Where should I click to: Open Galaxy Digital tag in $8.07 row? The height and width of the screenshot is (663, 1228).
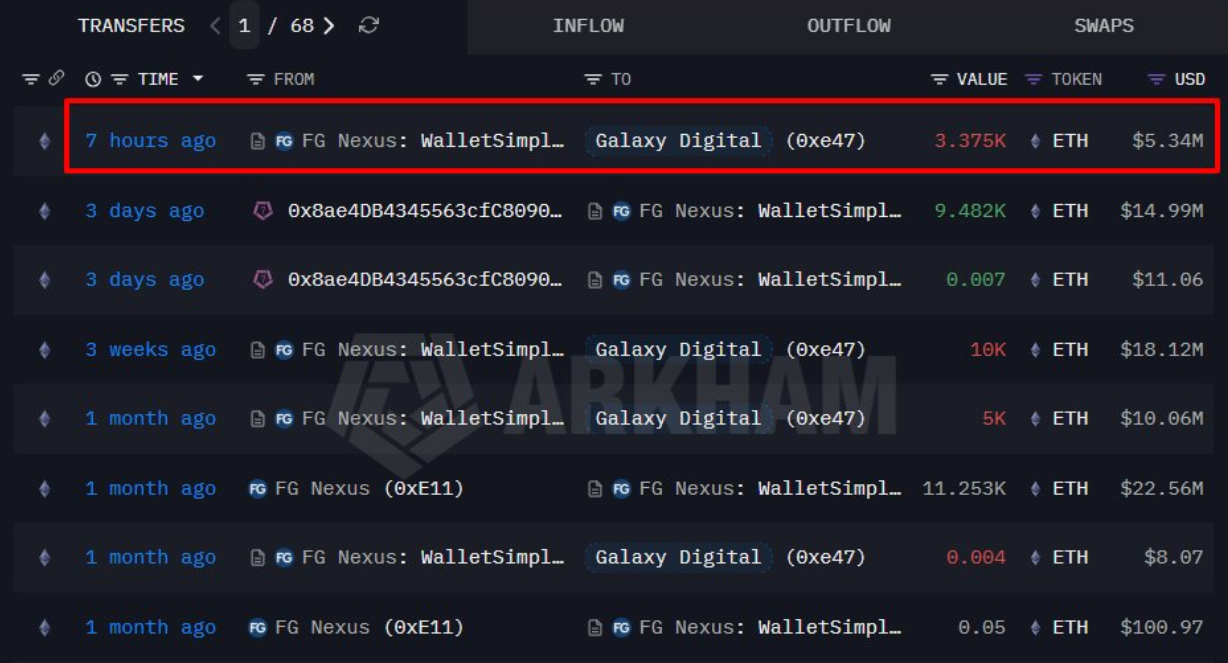pos(678,558)
